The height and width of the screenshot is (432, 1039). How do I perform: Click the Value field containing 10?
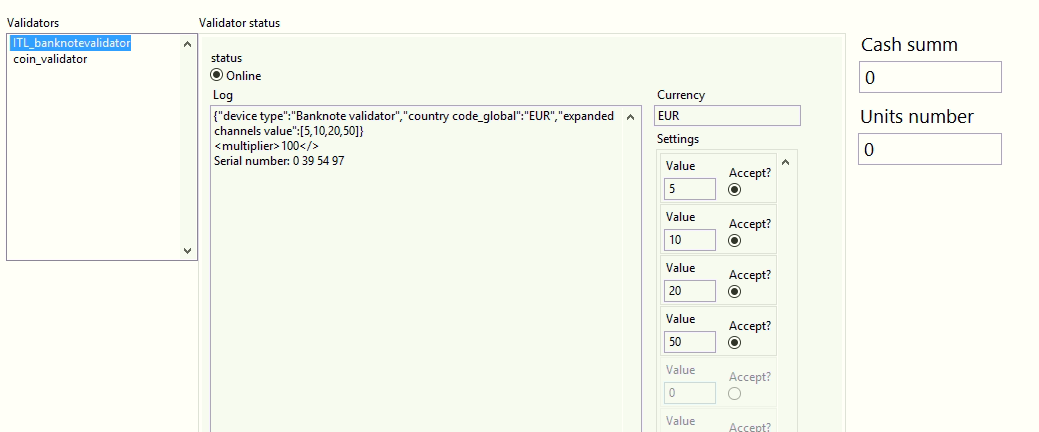(689, 240)
